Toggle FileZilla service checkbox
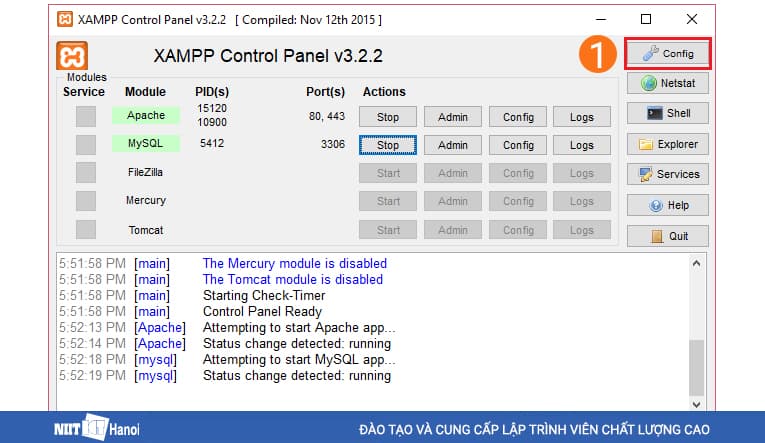Image resolution: width=765 pixels, height=443 pixels. click(86, 173)
